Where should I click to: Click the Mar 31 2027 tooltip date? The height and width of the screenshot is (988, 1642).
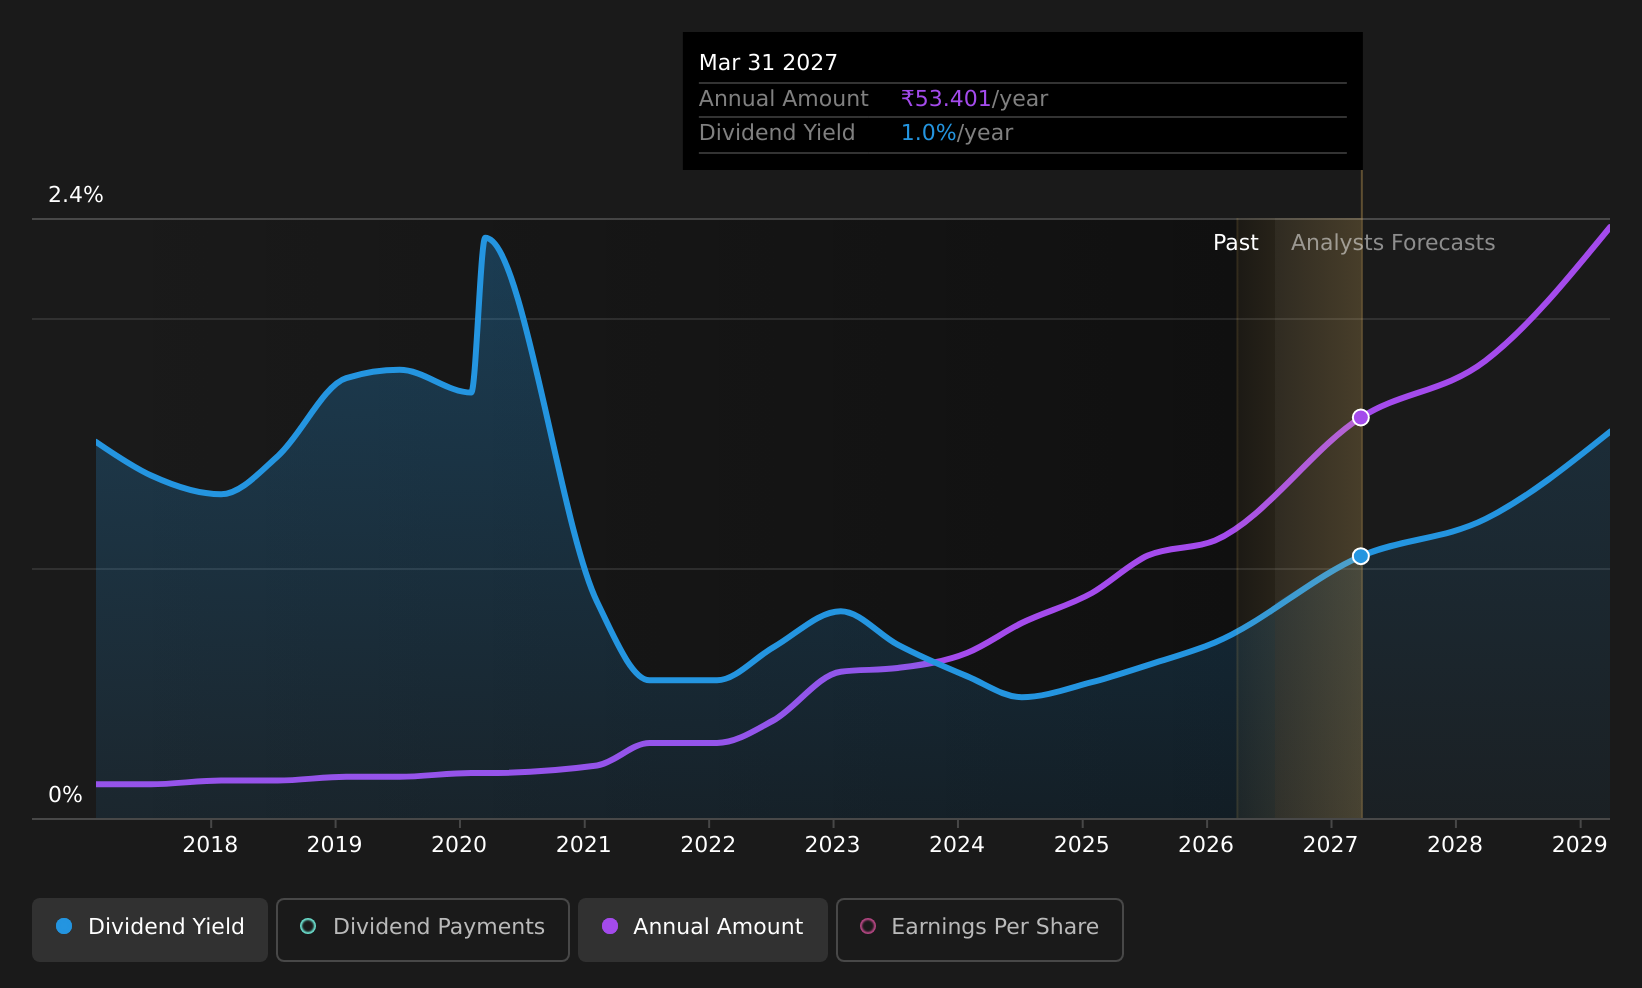point(768,63)
